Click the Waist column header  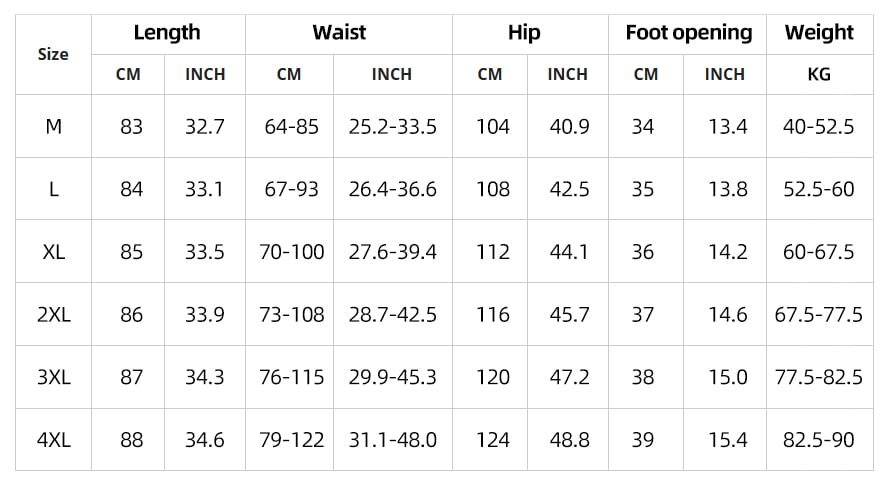pyautogui.click(x=339, y=33)
